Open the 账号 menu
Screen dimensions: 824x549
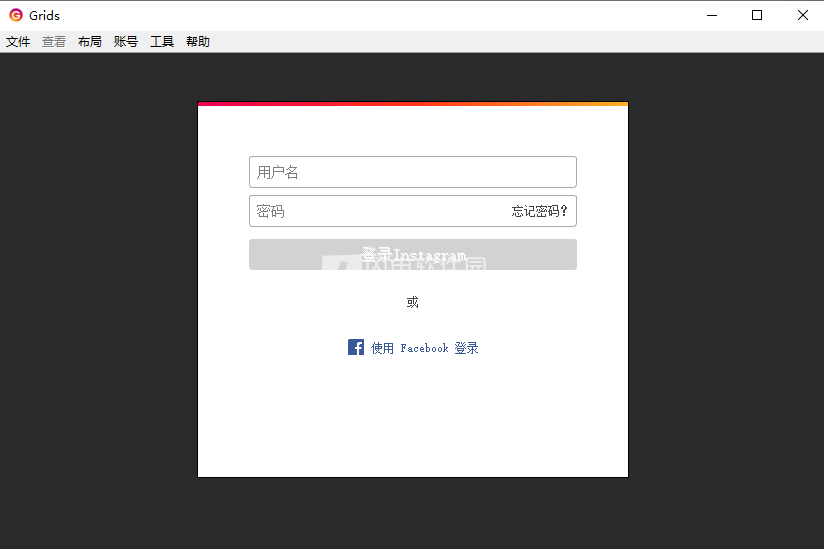[x=126, y=42]
